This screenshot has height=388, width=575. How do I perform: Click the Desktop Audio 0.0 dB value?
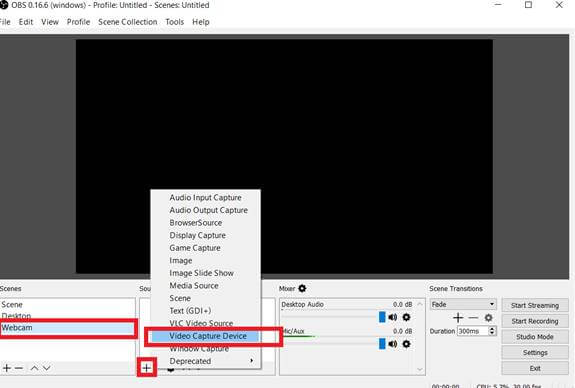pyautogui.click(x=402, y=304)
